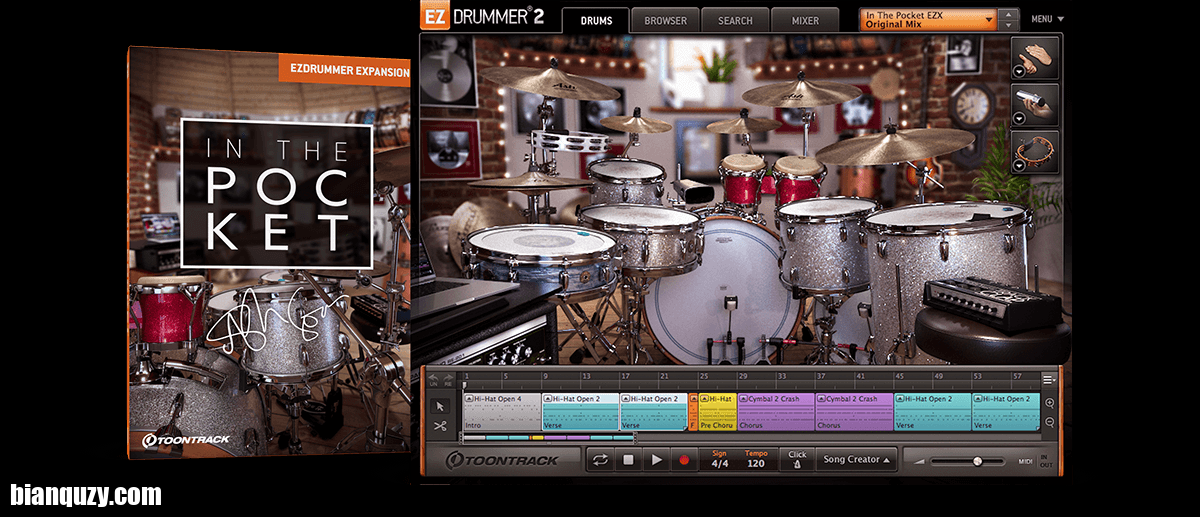Image resolution: width=1200 pixels, height=517 pixels.
Task: Switch to the BROWSER tab
Action: [665, 20]
